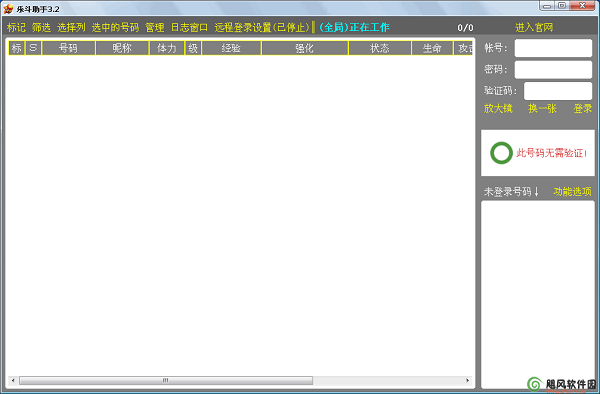Open the 选中的号码 menu
This screenshot has height=394, width=600.
click(115, 28)
